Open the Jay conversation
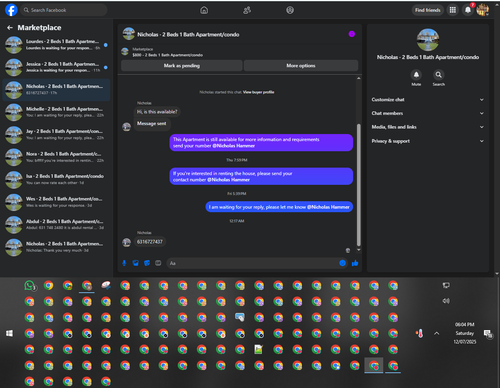 [57, 134]
